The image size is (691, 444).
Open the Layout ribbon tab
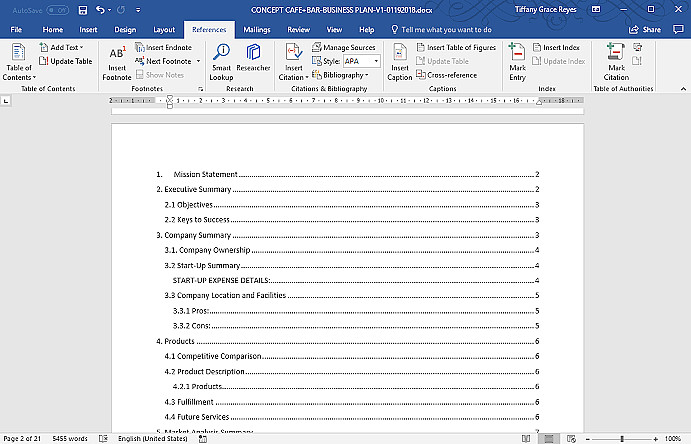point(164,30)
